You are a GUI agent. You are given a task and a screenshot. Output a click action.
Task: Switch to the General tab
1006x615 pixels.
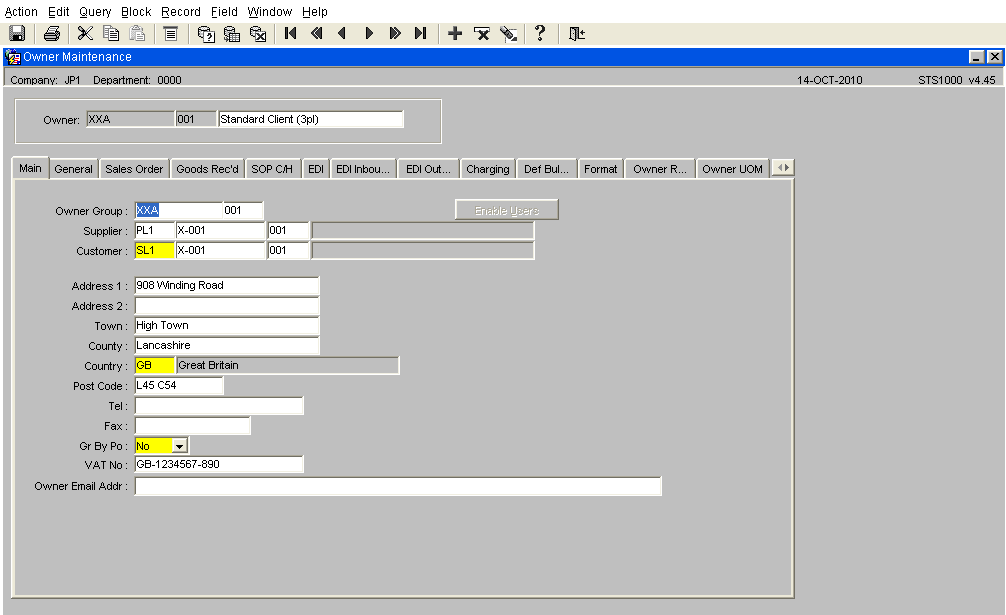(x=74, y=169)
